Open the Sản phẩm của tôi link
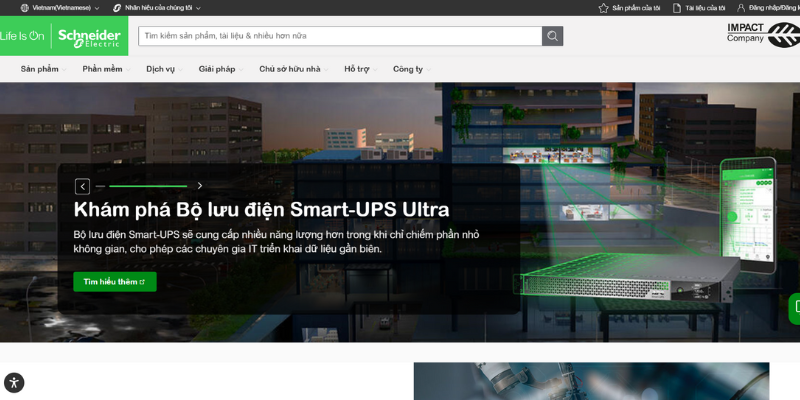This screenshot has height=400, width=800. pos(636,8)
